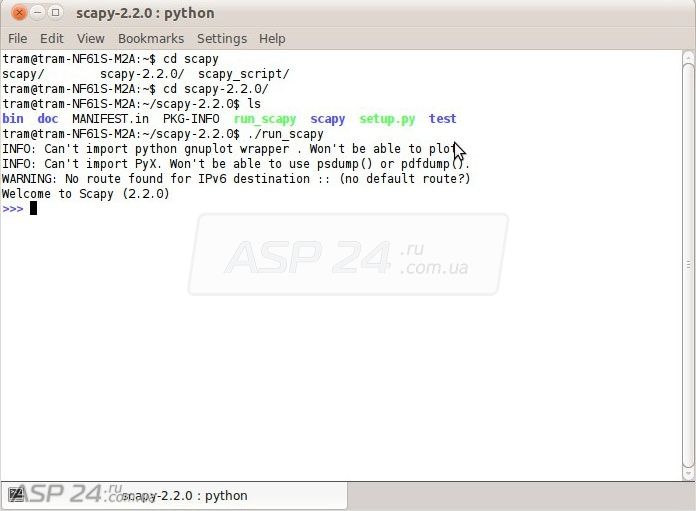Maximize the terminal window
The image size is (696, 511).
pos(55,13)
